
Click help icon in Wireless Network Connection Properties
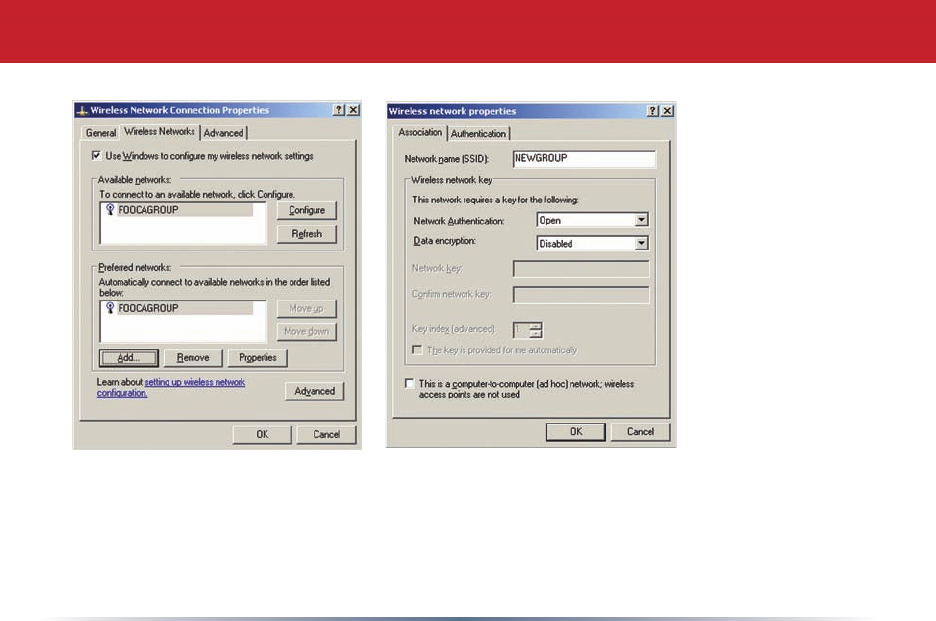(x=339, y=110)
